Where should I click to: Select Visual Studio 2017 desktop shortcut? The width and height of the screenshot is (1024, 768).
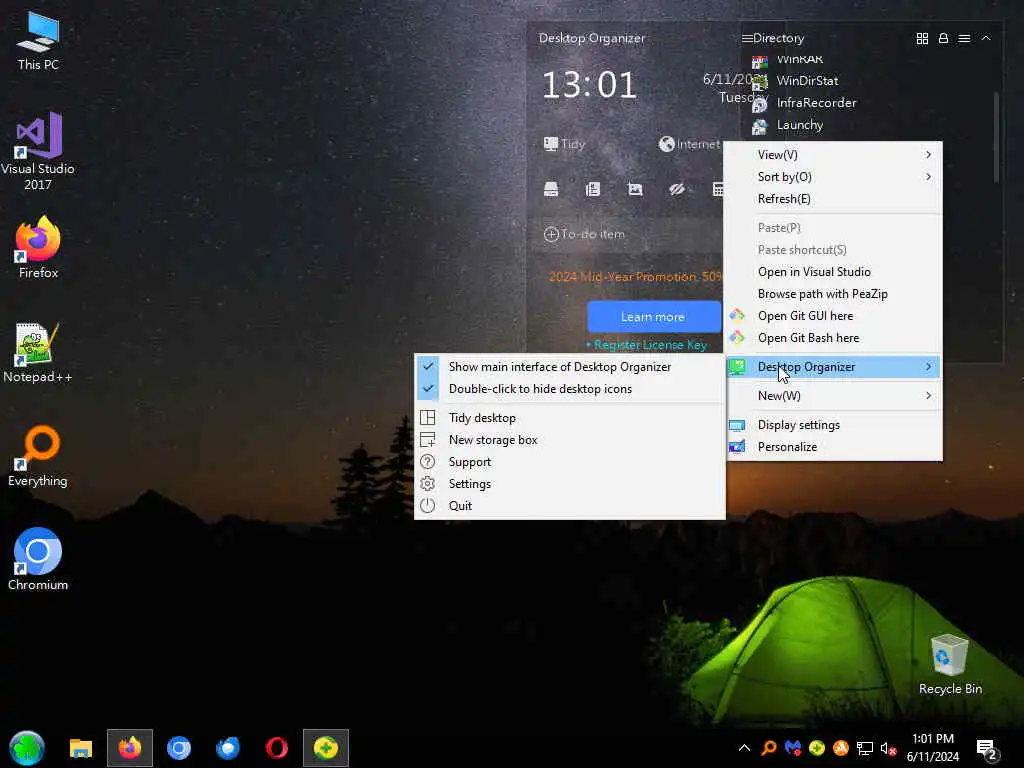pyautogui.click(x=38, y=152)
